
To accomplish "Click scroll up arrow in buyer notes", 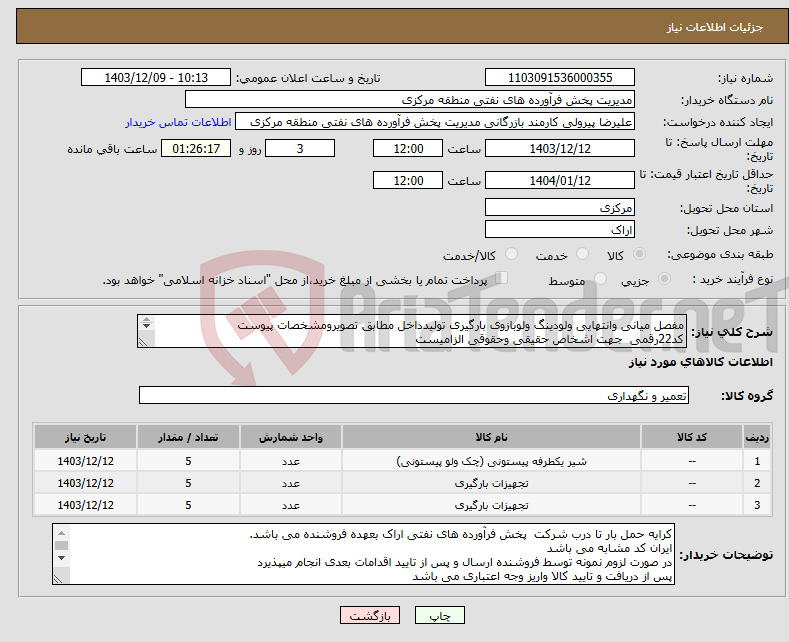I will point(61,532).
